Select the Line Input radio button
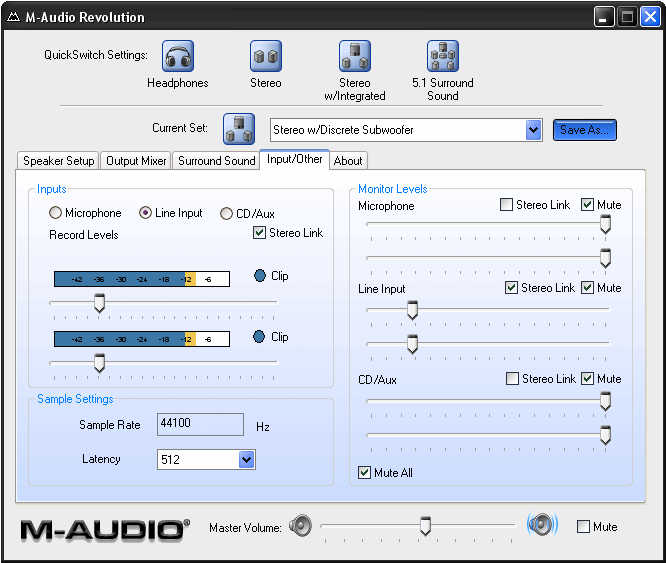 pos(145,213)
